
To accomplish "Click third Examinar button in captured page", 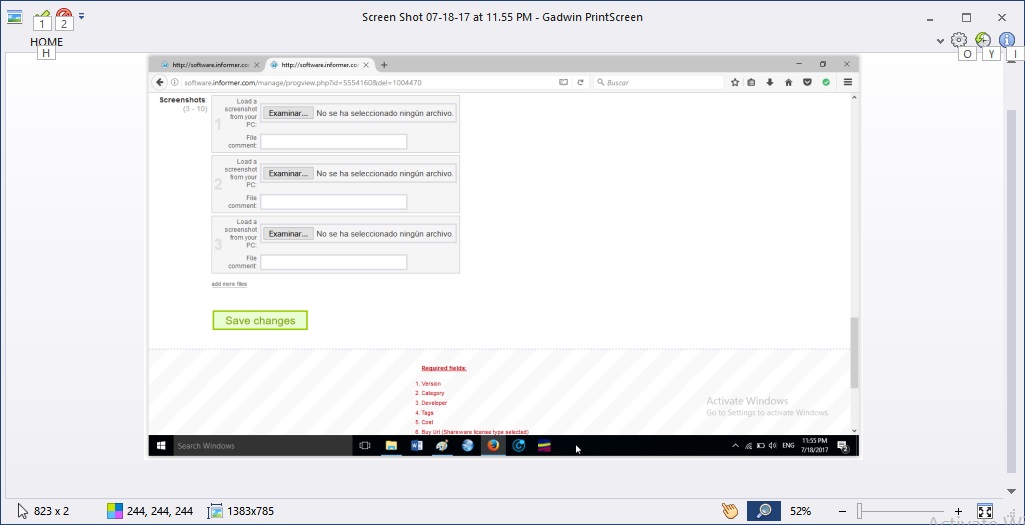I will click(x=288, y=233).
